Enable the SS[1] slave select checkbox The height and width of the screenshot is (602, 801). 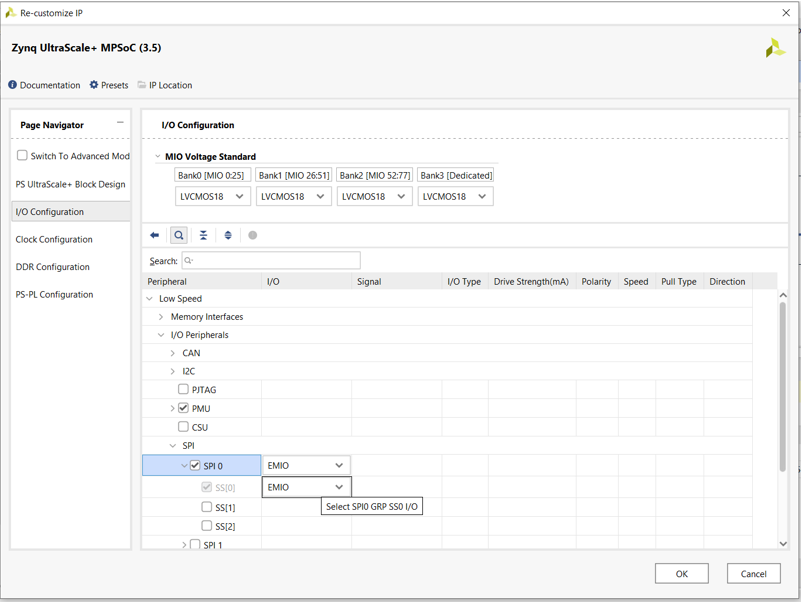[207, 506]
